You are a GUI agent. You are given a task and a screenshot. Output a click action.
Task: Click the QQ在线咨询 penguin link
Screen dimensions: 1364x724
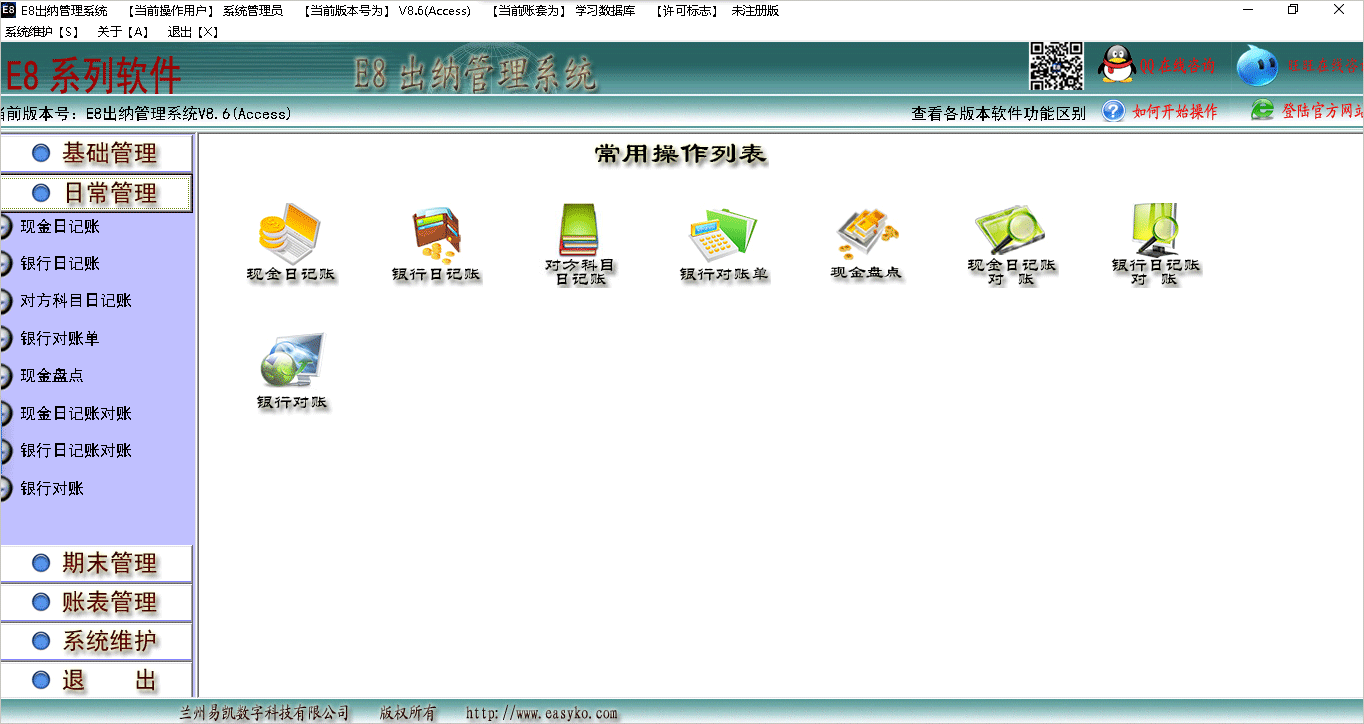[1157, 66]
